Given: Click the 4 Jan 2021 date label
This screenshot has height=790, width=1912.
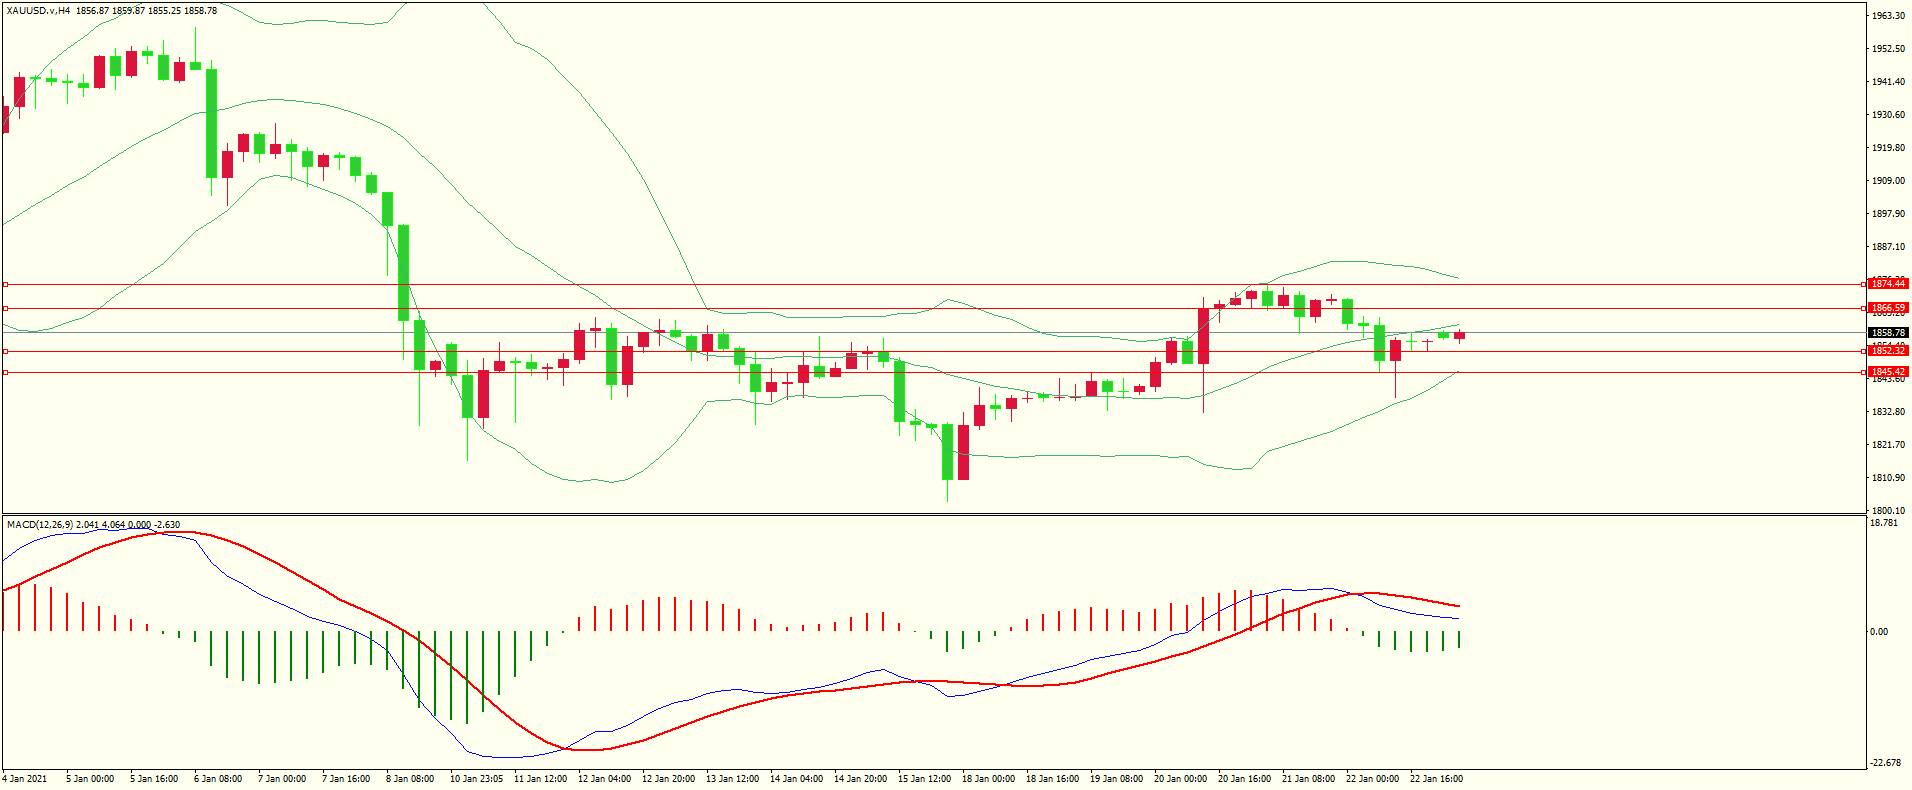Looking at the screenshot, I should [x=25, y=779].
